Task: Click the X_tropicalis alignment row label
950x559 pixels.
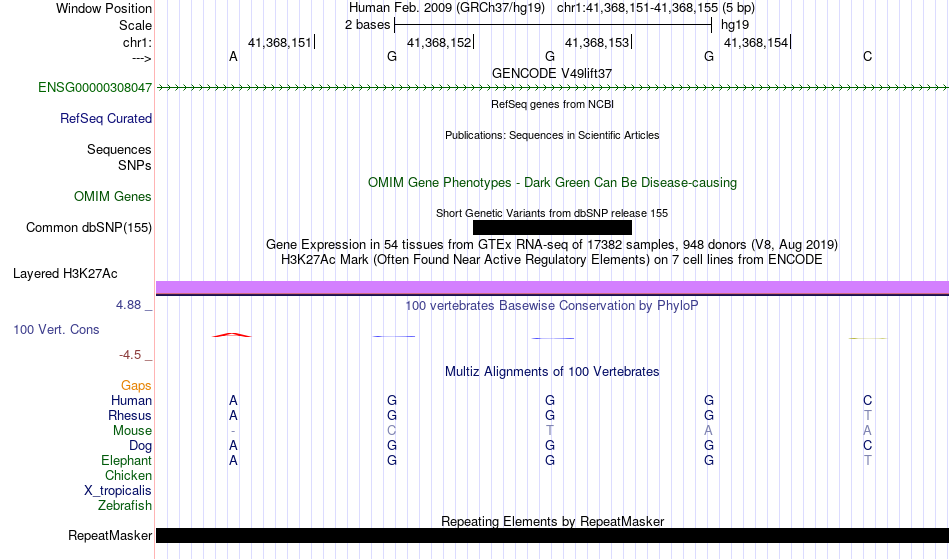Action: click(x=118, y=491)
